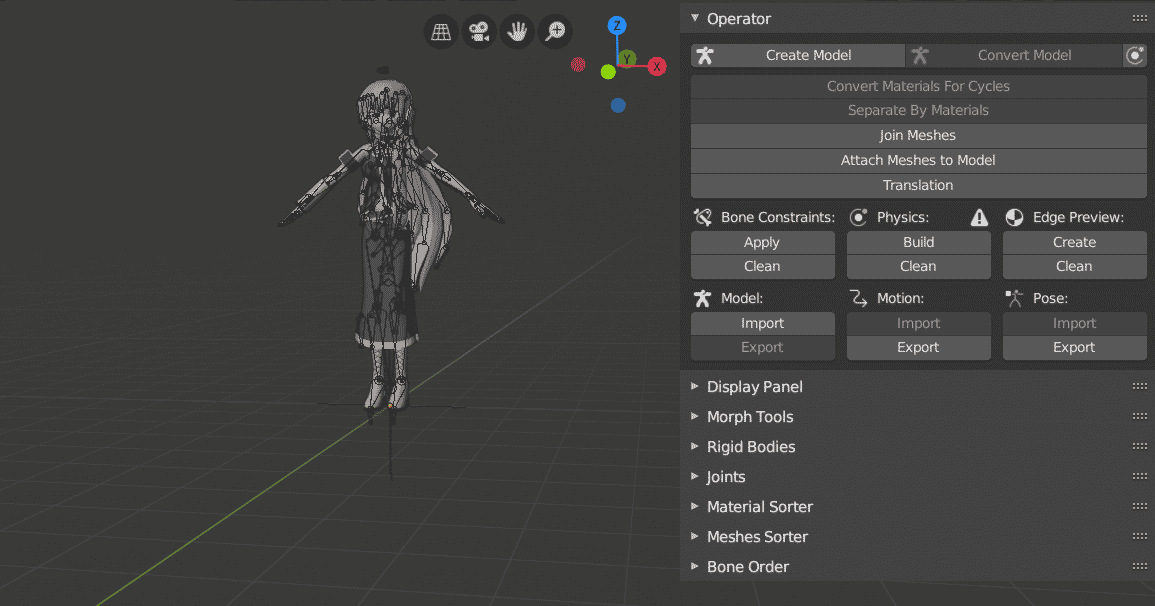The height and width of the screenshot is (606, 1155).
Task: Click the Model armature icon
Action: pos(703,298)
